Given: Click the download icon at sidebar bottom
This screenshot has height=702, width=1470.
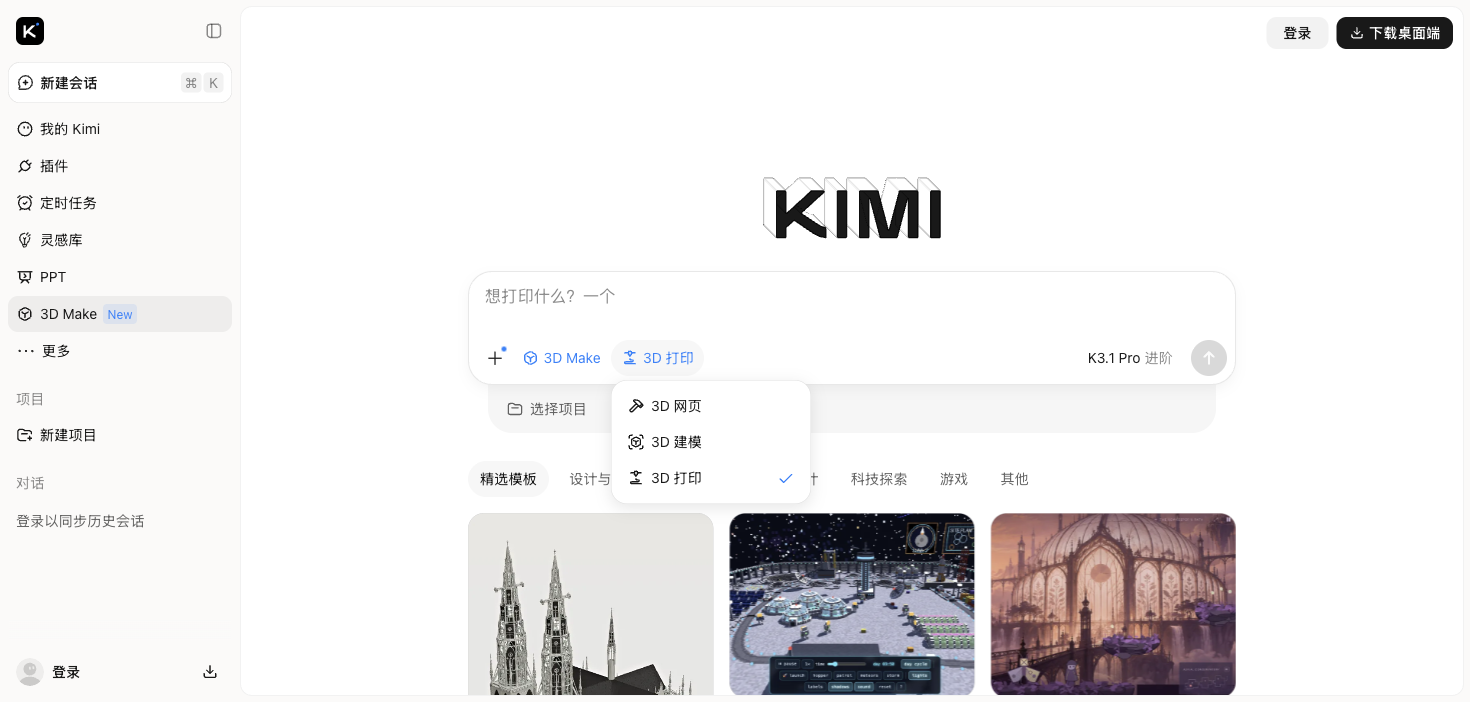Looking at the screenshot, I should click(210, 672).
